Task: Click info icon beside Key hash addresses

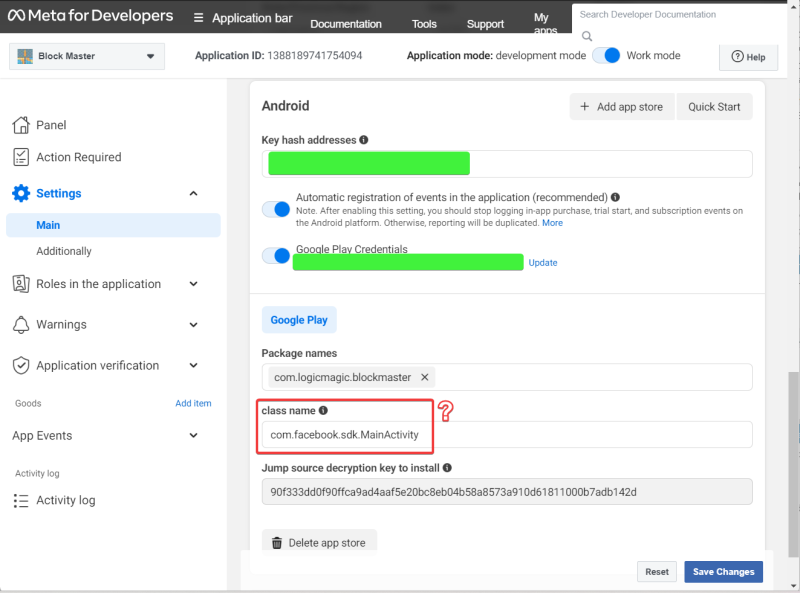Action: pyautogui.click(x=364, y=140)
